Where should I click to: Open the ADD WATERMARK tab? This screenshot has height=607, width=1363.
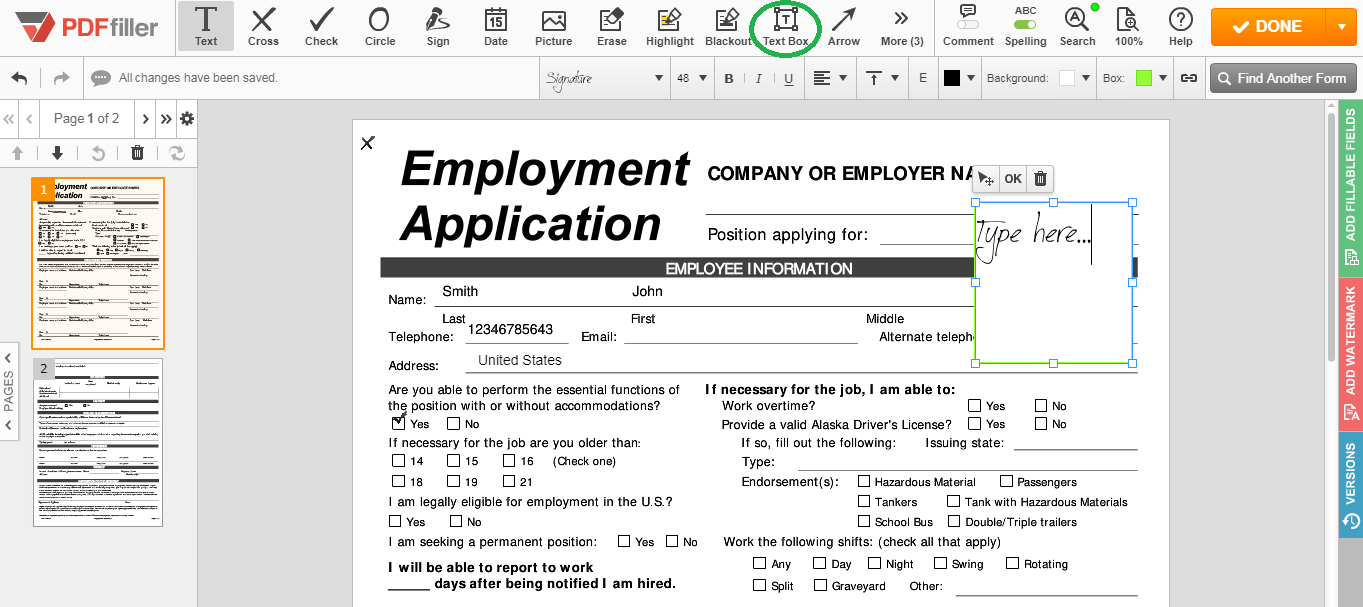point(1351,353)
